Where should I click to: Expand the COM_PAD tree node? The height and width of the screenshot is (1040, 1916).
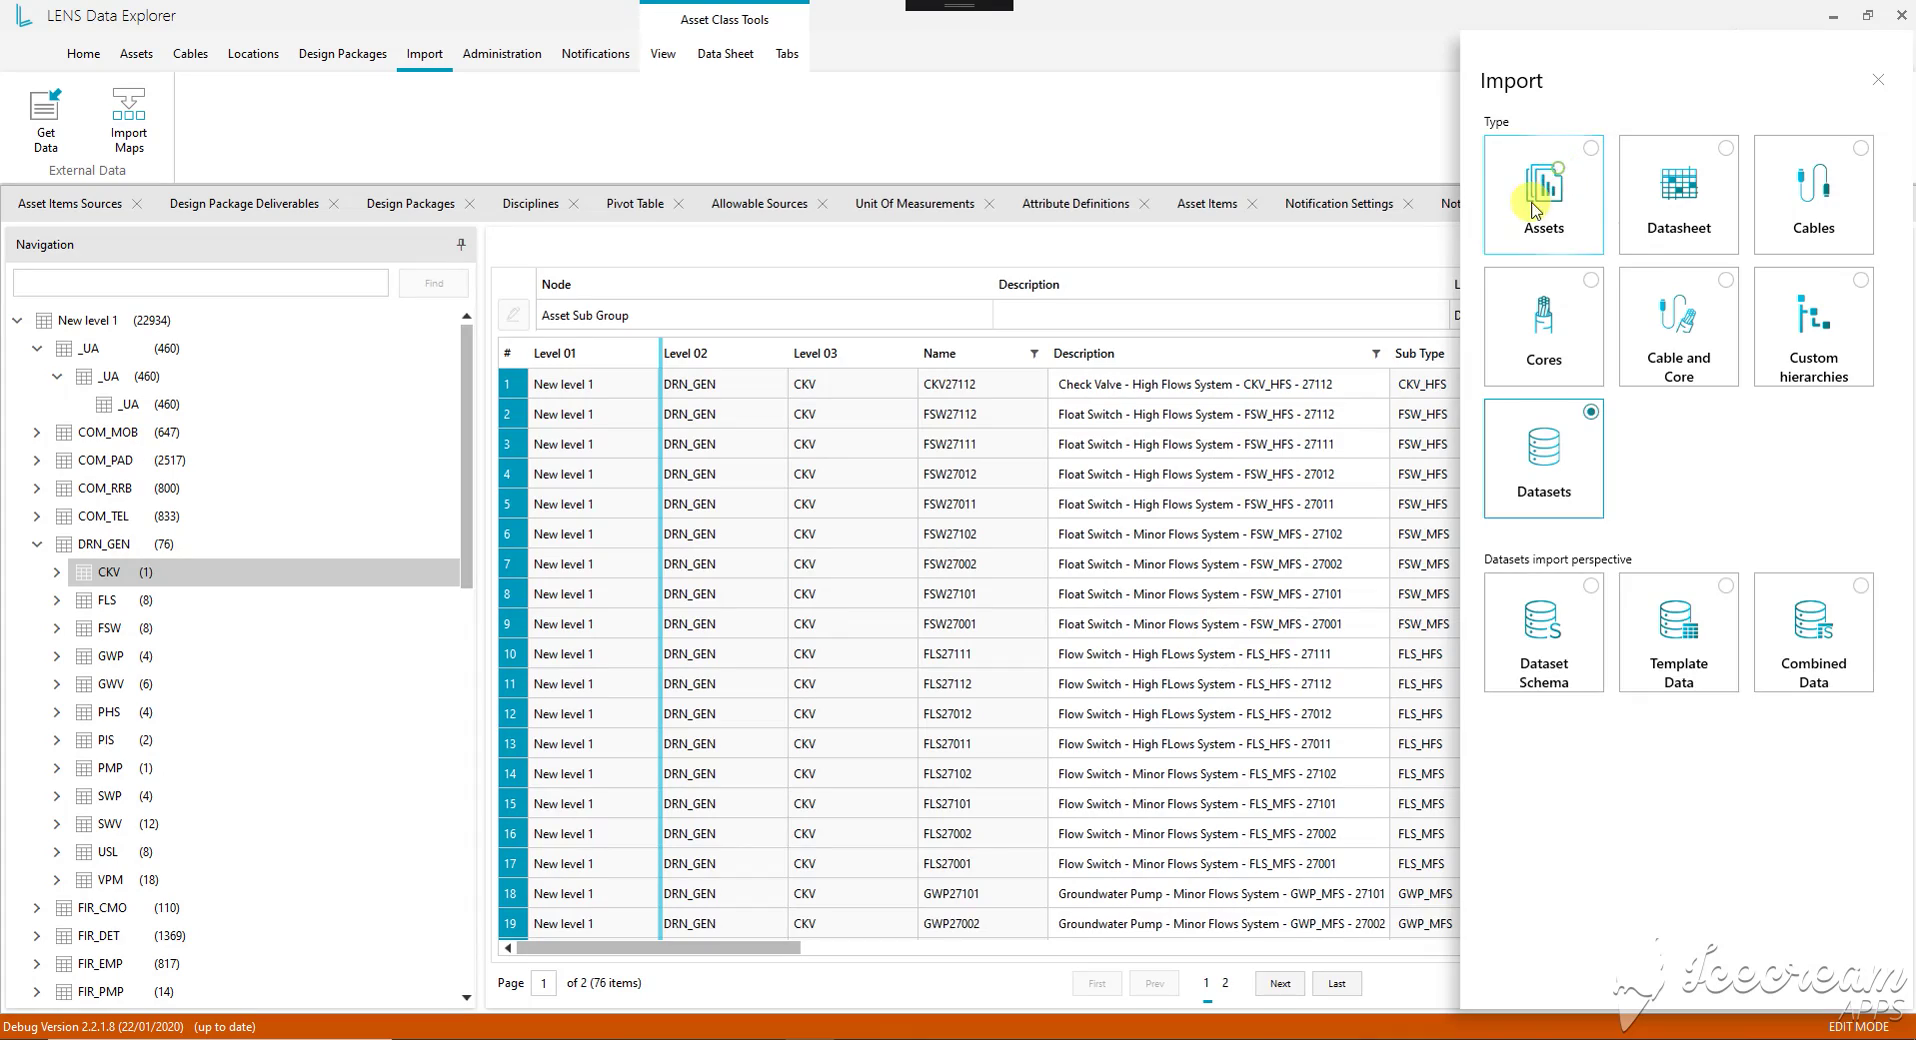(x=37, y=461)
